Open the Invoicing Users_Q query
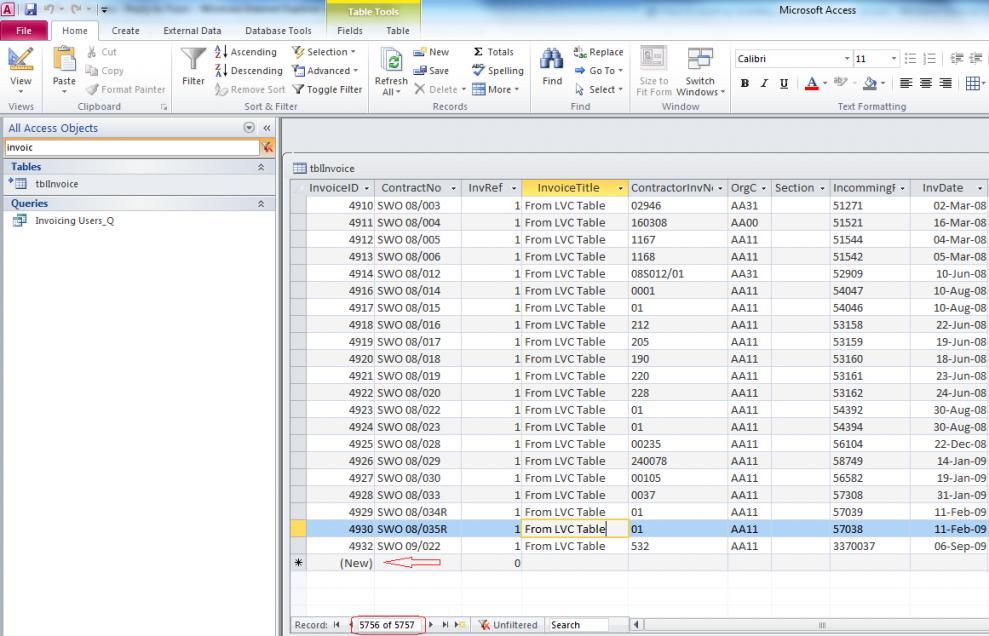The width and height of the screenshot is (989, 636). tap(74, 221)
